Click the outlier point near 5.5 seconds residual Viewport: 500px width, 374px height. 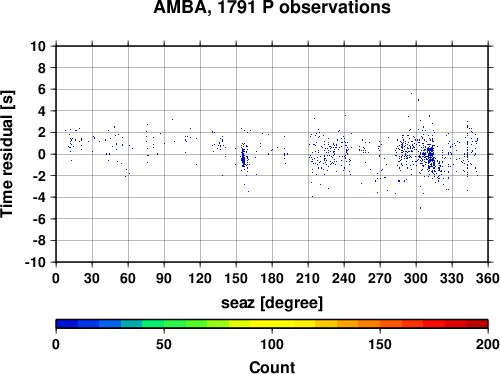411,94
